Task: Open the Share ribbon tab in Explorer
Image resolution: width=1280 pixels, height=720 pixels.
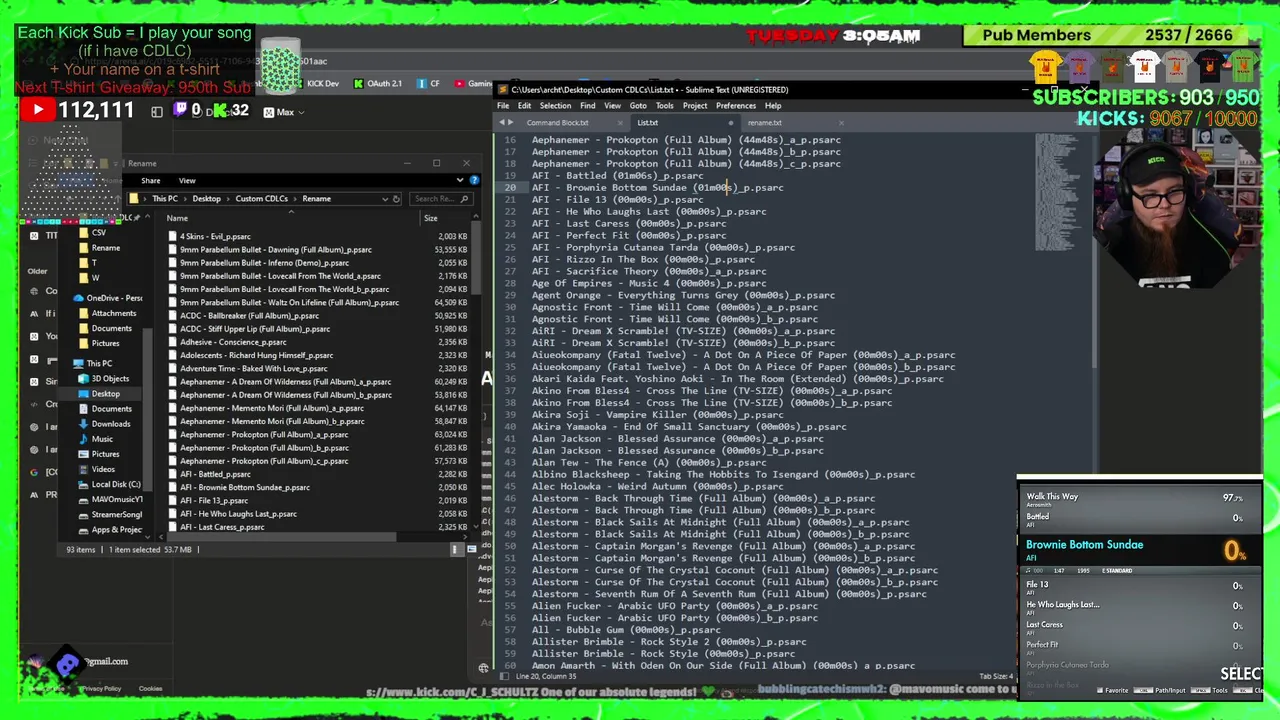Action: [151, 181]
